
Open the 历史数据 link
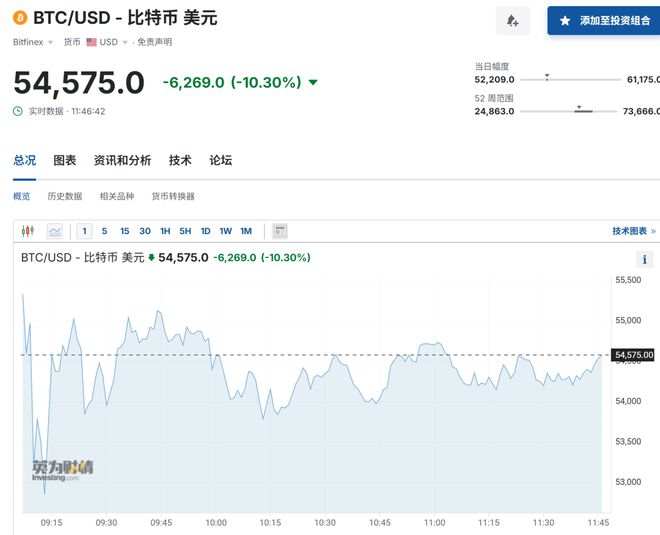coord(65,196)
